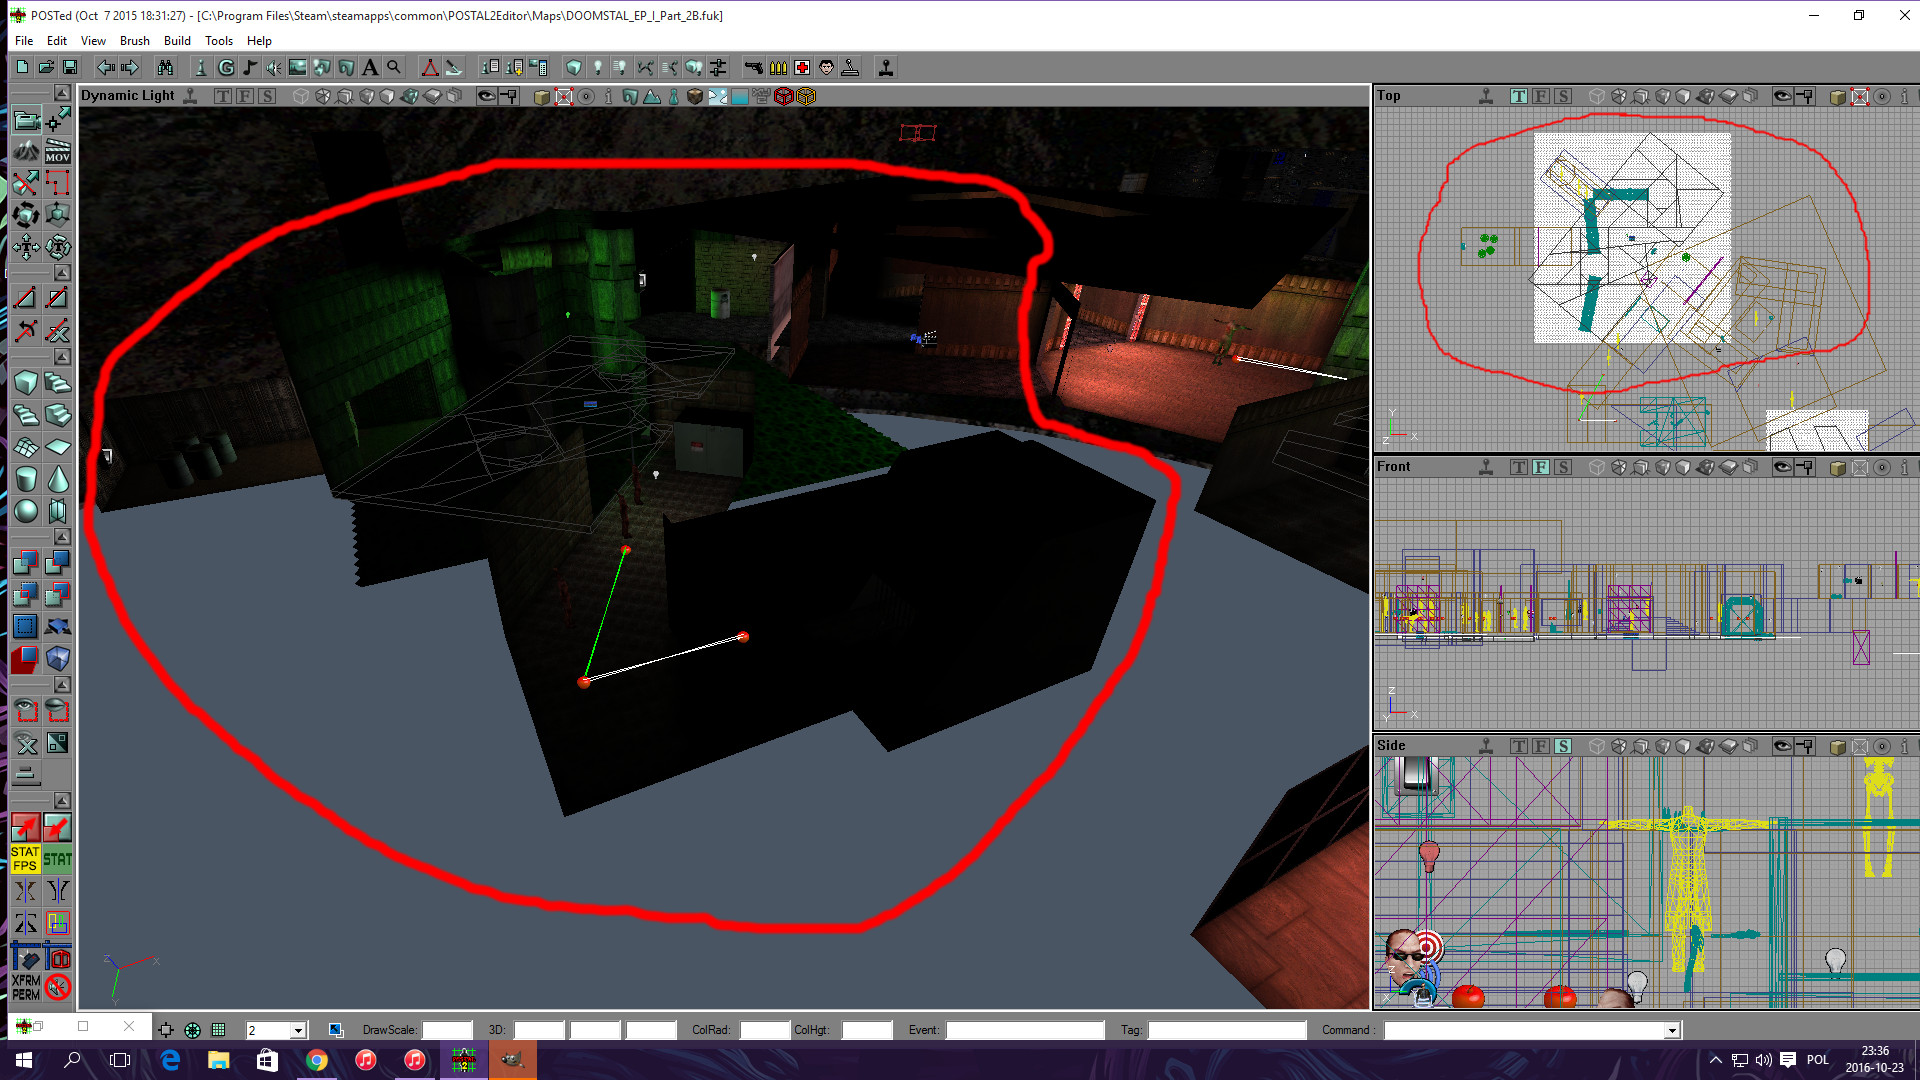Image resolution: width=1920 pixels, height=1080 pixels.
Task: Collapse the STAT tools section arrow
Action: 62,801
